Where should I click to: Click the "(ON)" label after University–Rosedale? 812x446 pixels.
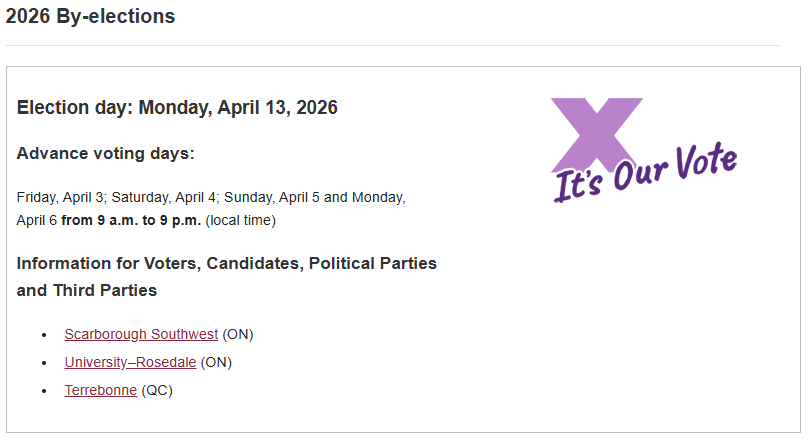coord(216,362)
